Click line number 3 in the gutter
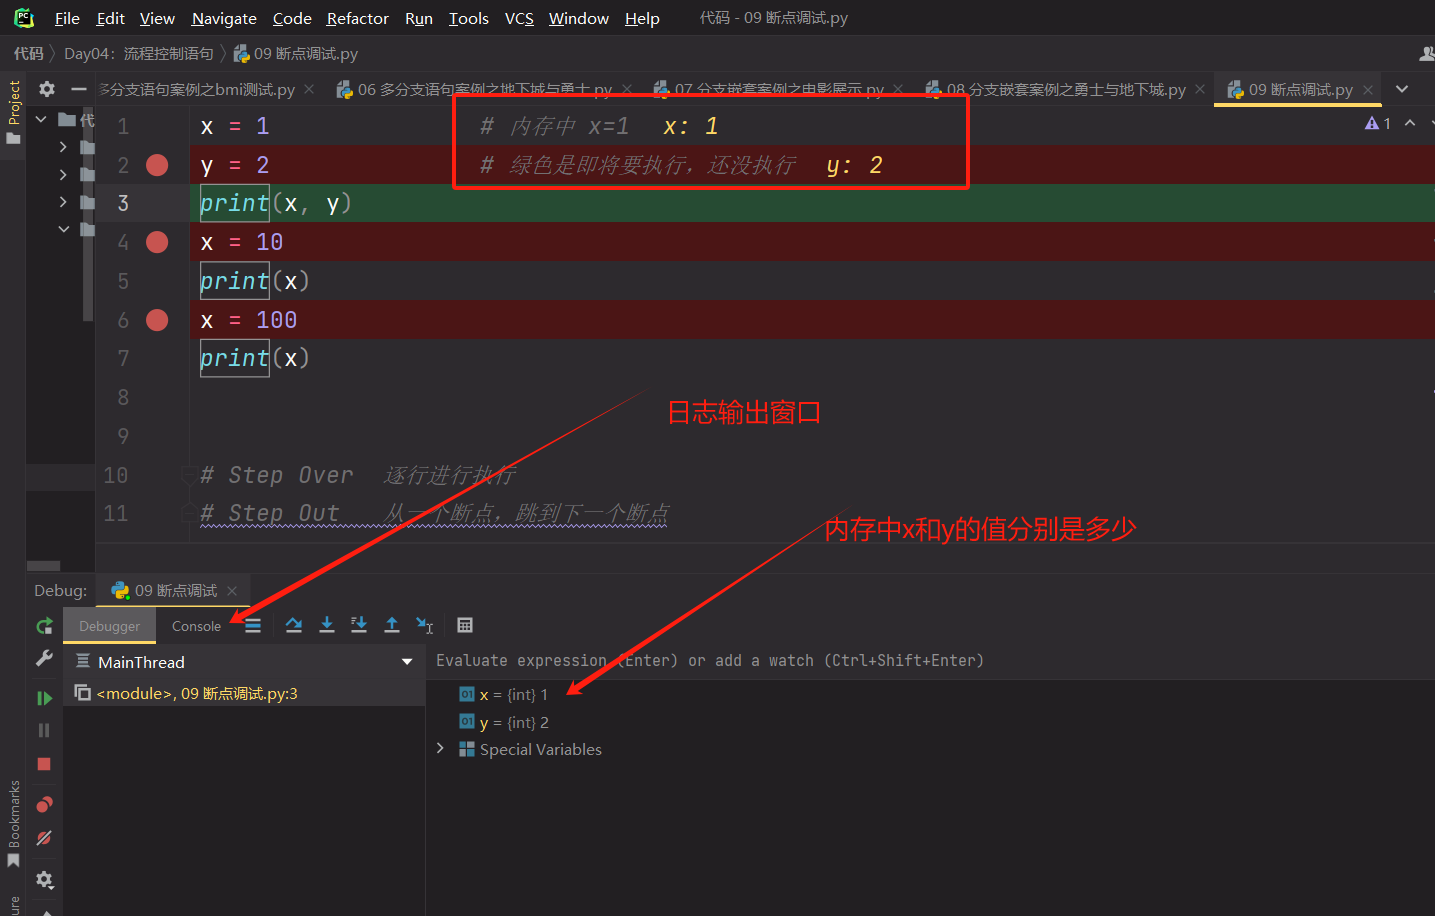Screen dimensions: 1435x916 pos(123,204)
